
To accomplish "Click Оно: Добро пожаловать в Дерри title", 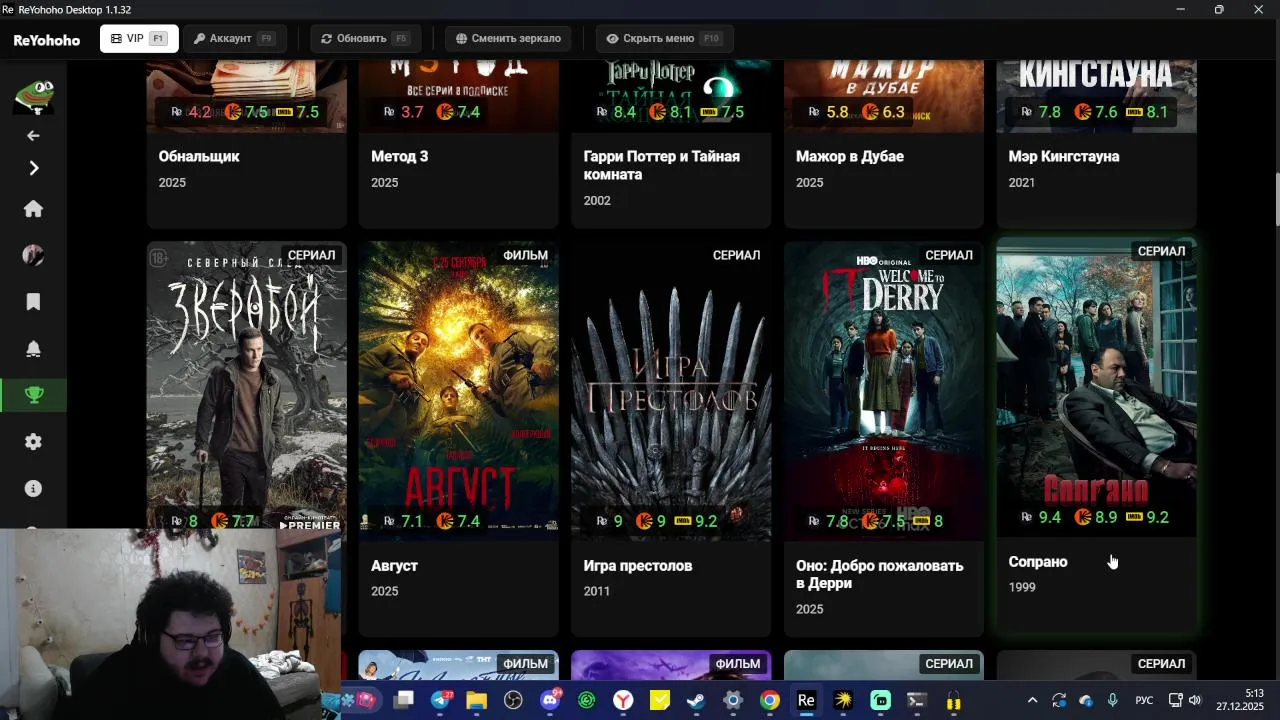I will 880,574.
